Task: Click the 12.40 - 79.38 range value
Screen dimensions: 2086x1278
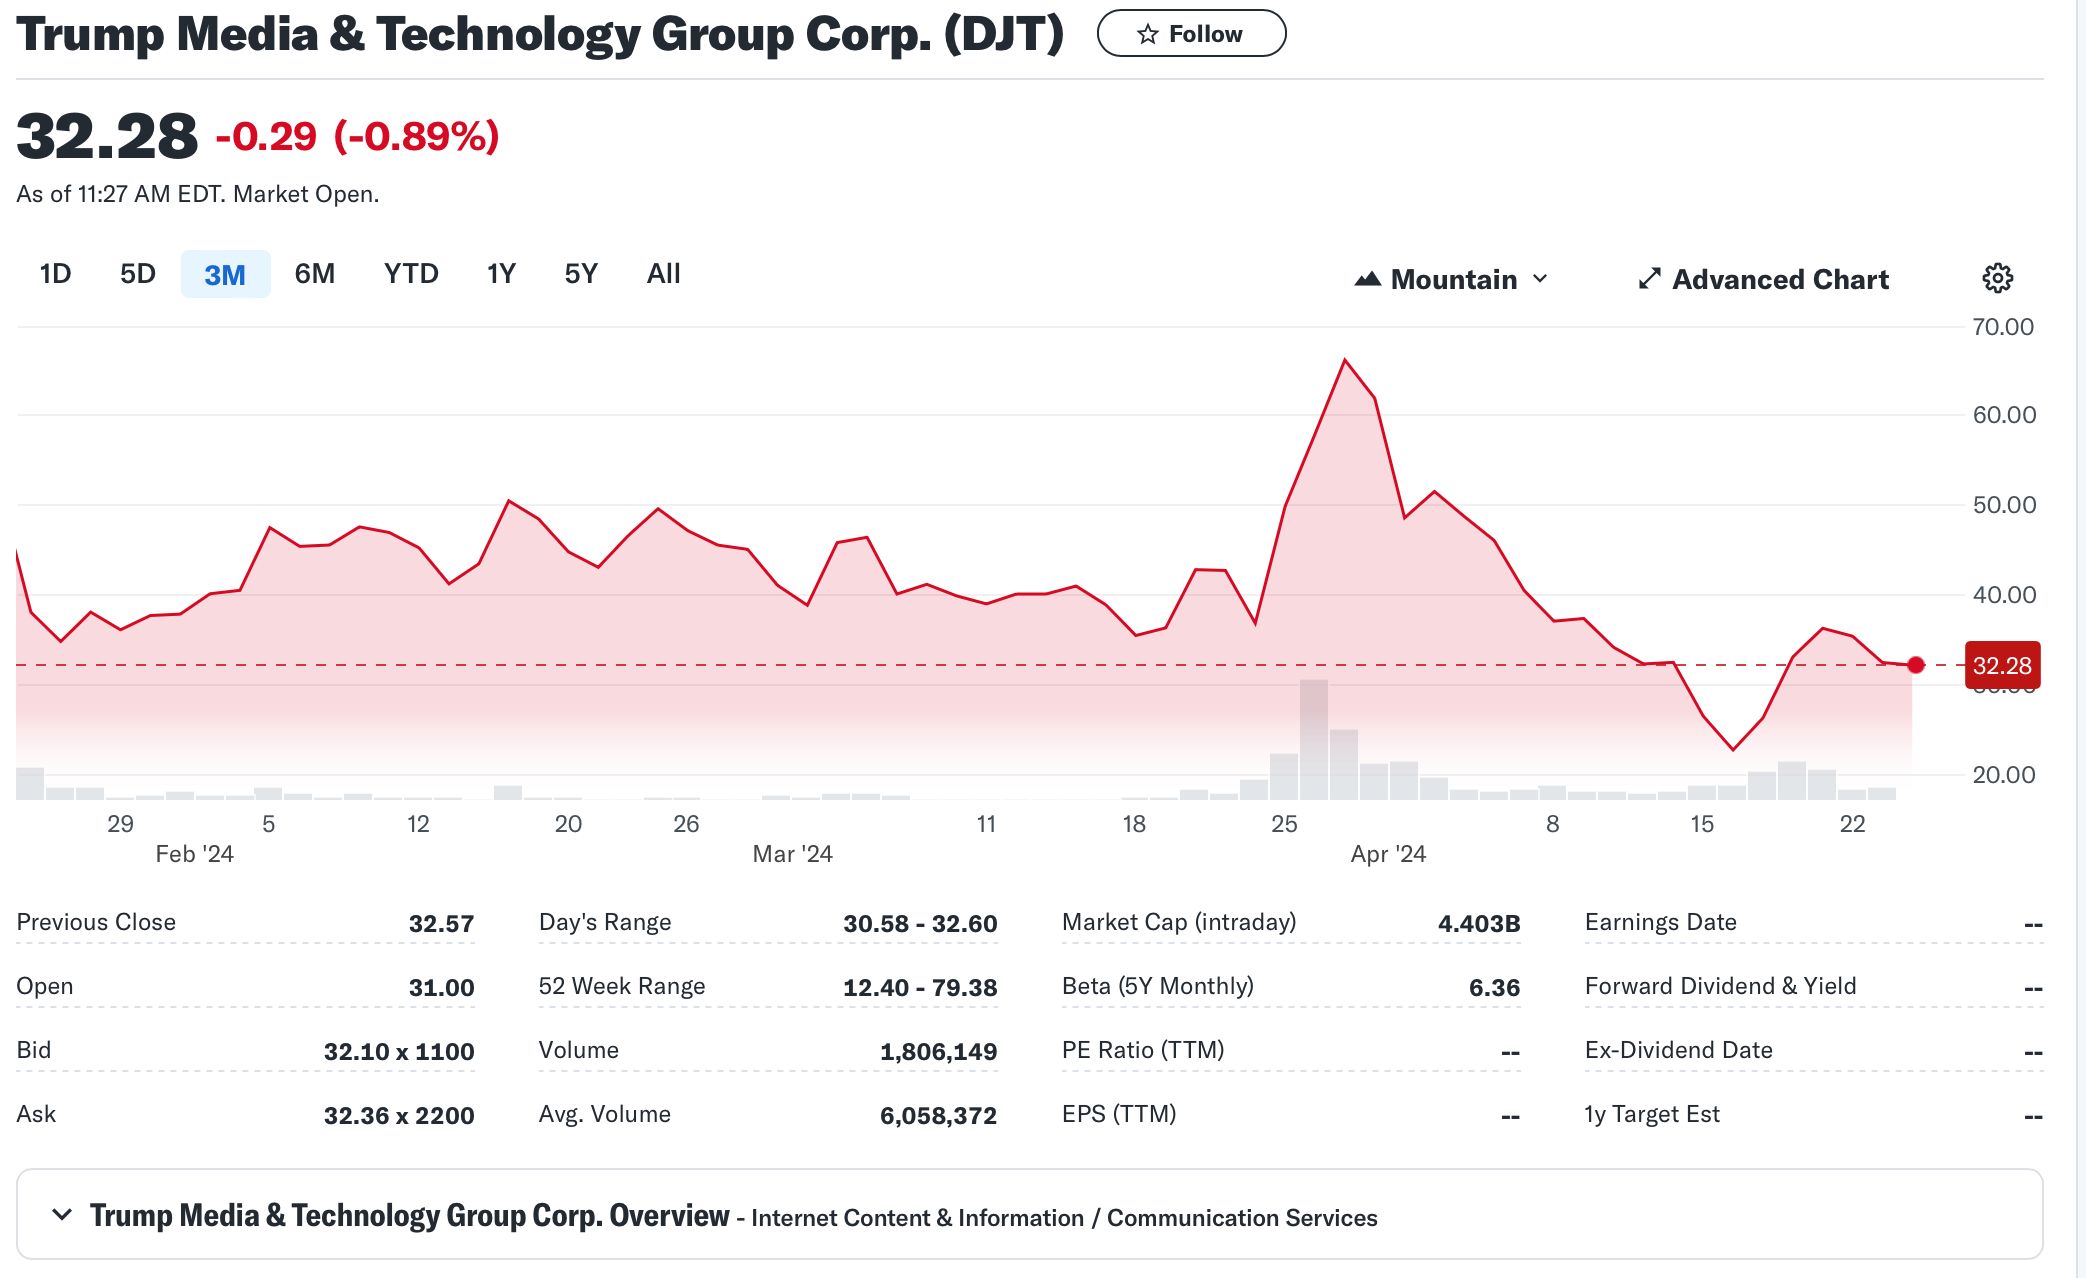Action: 920,987
